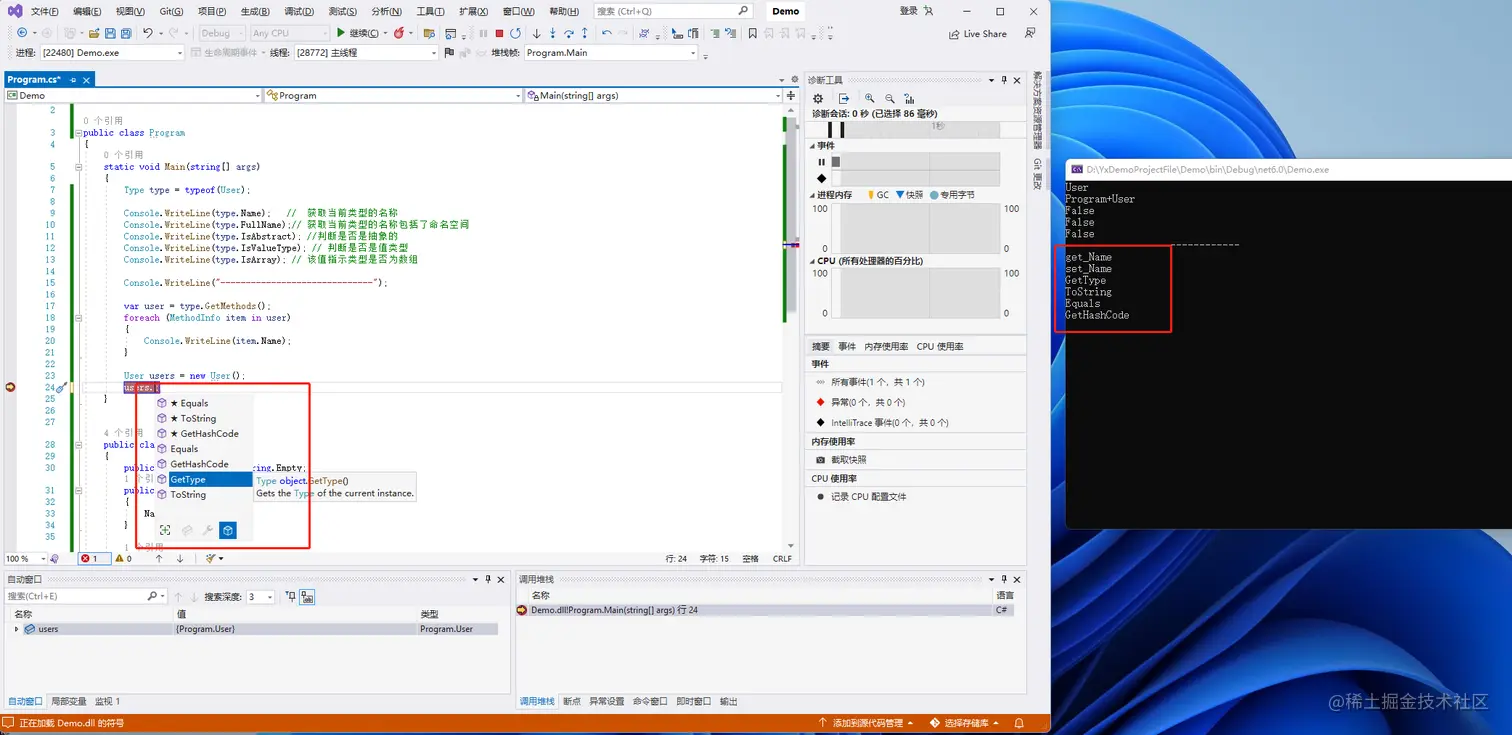Click the Zoom Out magnifier in Diagnostic Tools
The width and height of the screenshot is (1512, 735).
(x=889, y=98)
